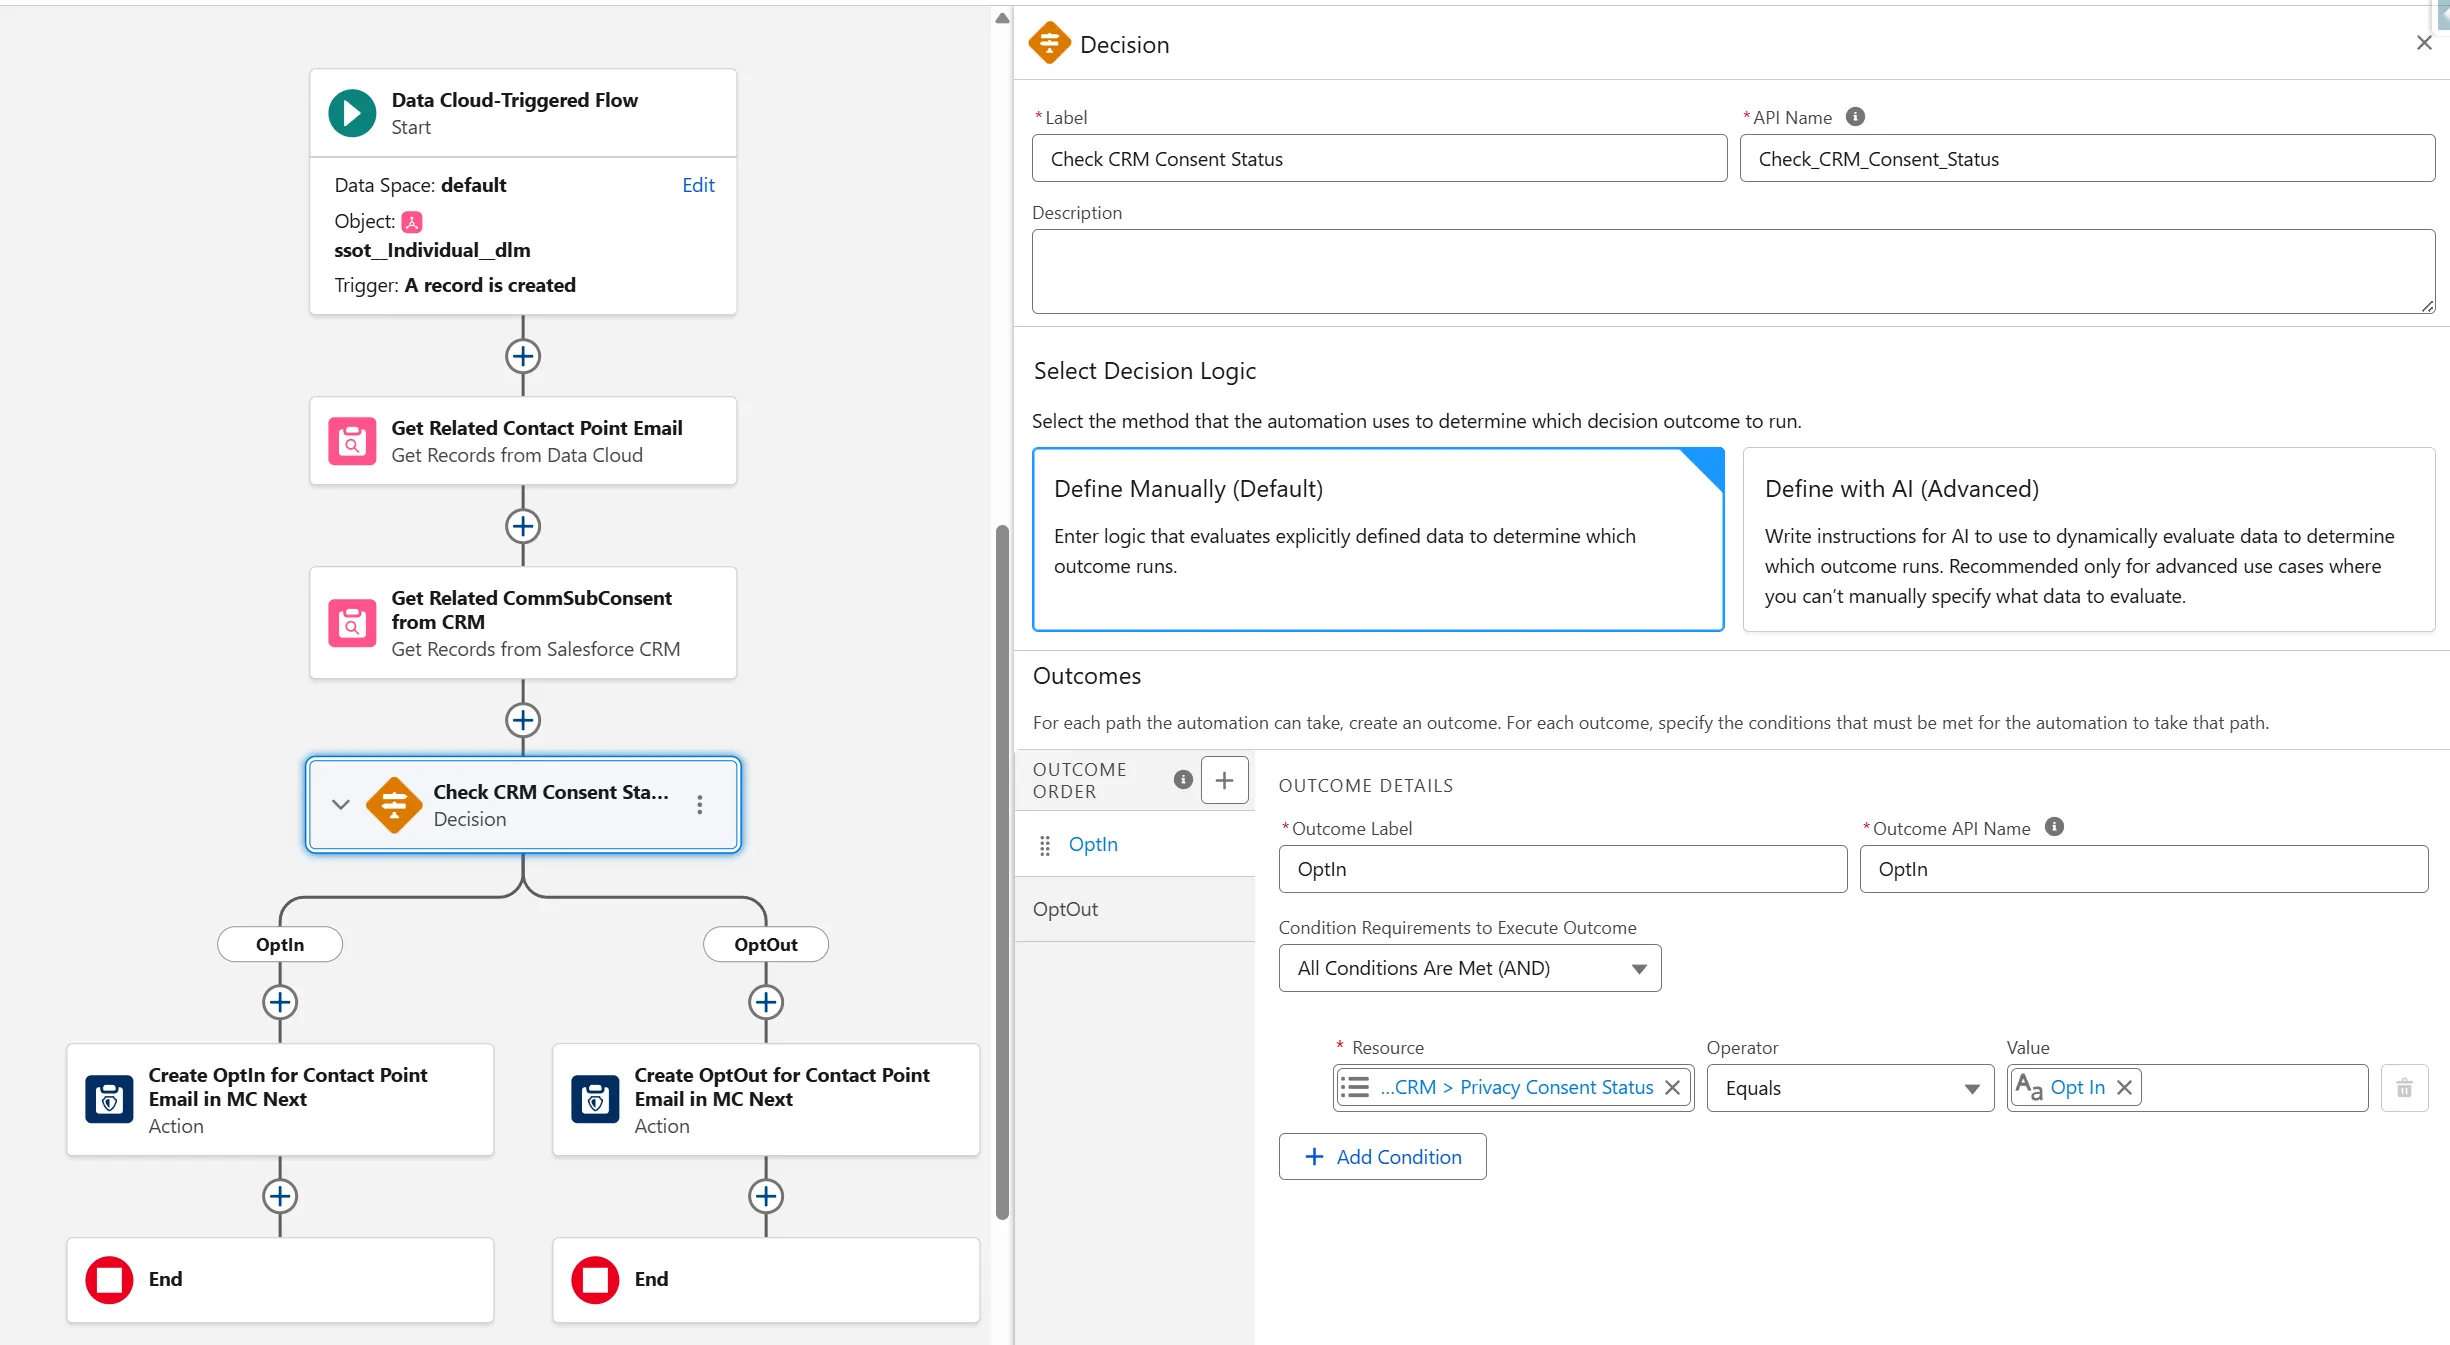Click the Data Cloud-Triggered Flow start play icon

point(352,113)
